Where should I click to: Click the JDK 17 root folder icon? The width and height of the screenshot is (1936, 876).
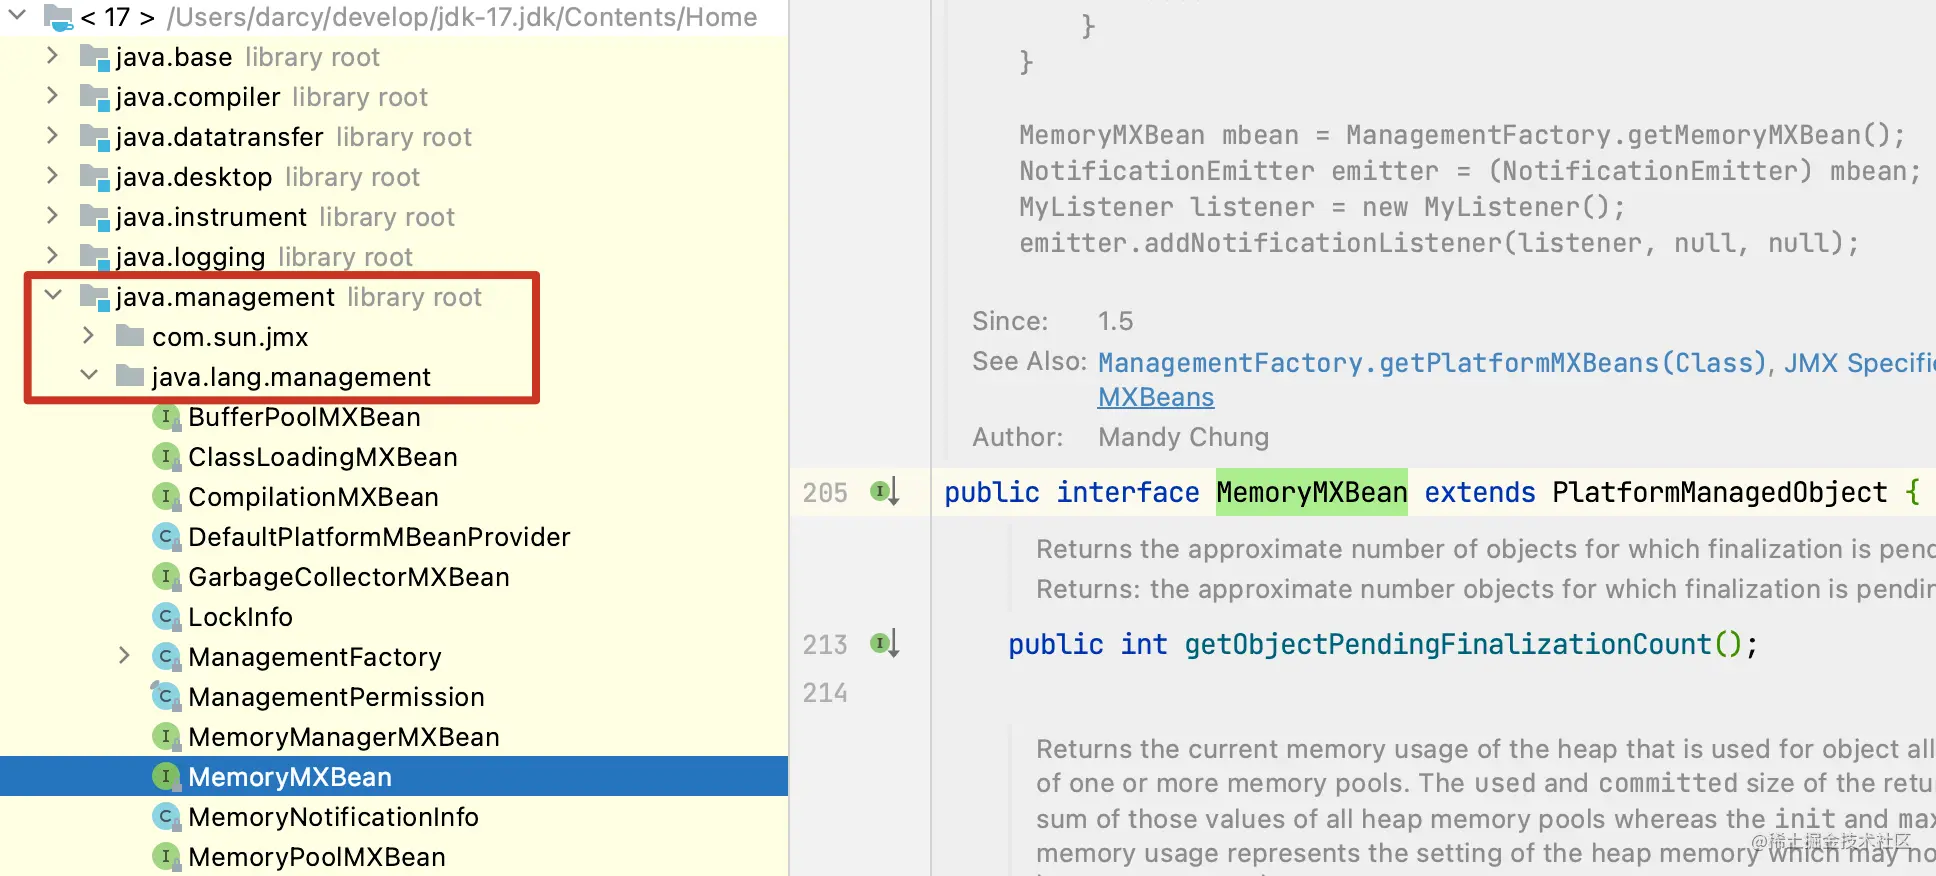[58, 17]
